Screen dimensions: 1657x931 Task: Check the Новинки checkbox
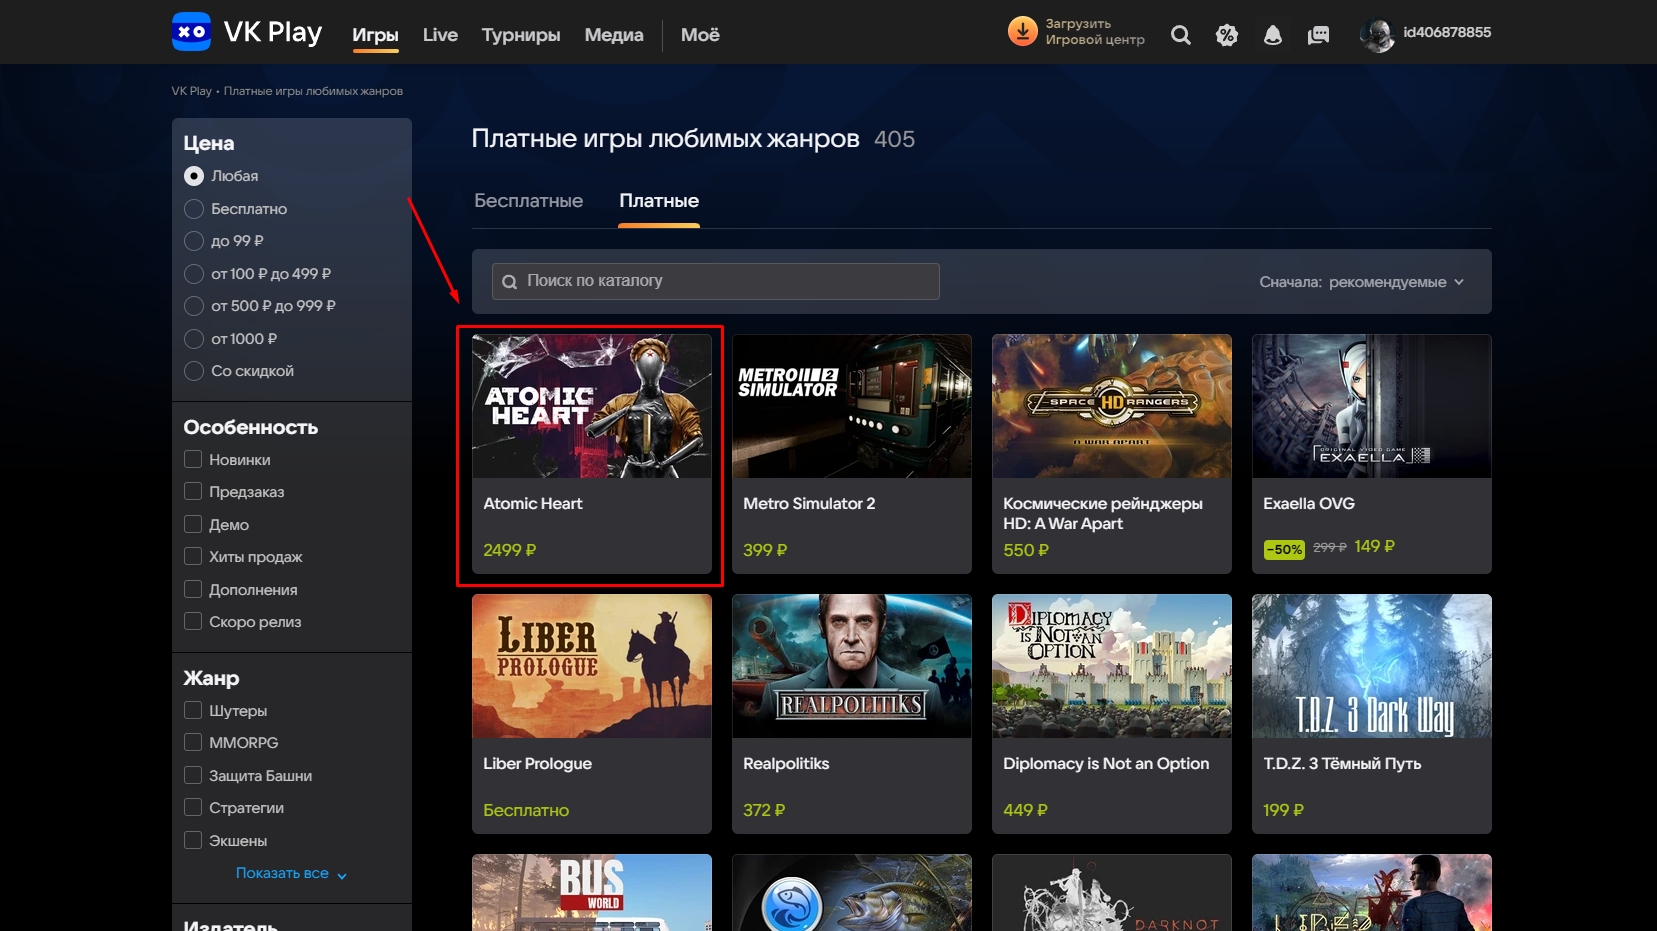[x=193, y=459]
